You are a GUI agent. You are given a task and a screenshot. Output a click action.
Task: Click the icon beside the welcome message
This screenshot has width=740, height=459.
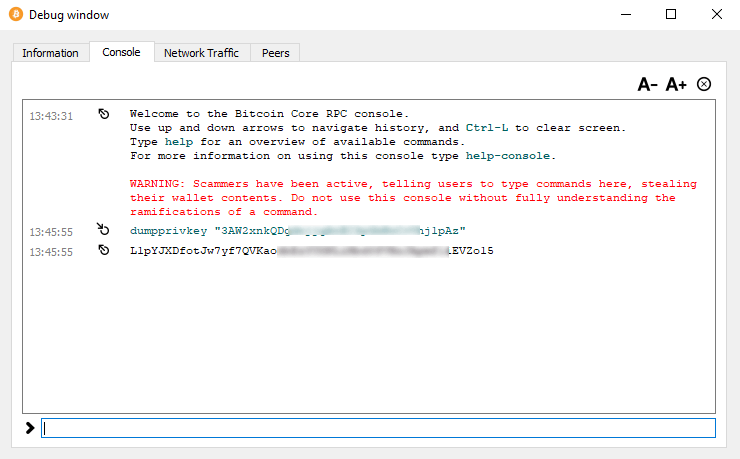[104, 115]
